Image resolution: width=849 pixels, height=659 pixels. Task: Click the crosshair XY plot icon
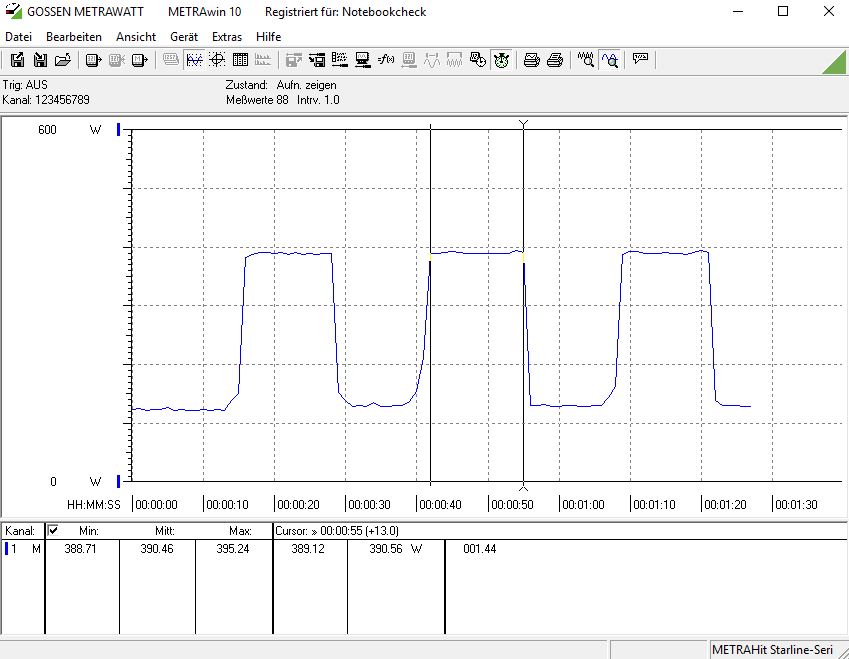tap(217, 60)
